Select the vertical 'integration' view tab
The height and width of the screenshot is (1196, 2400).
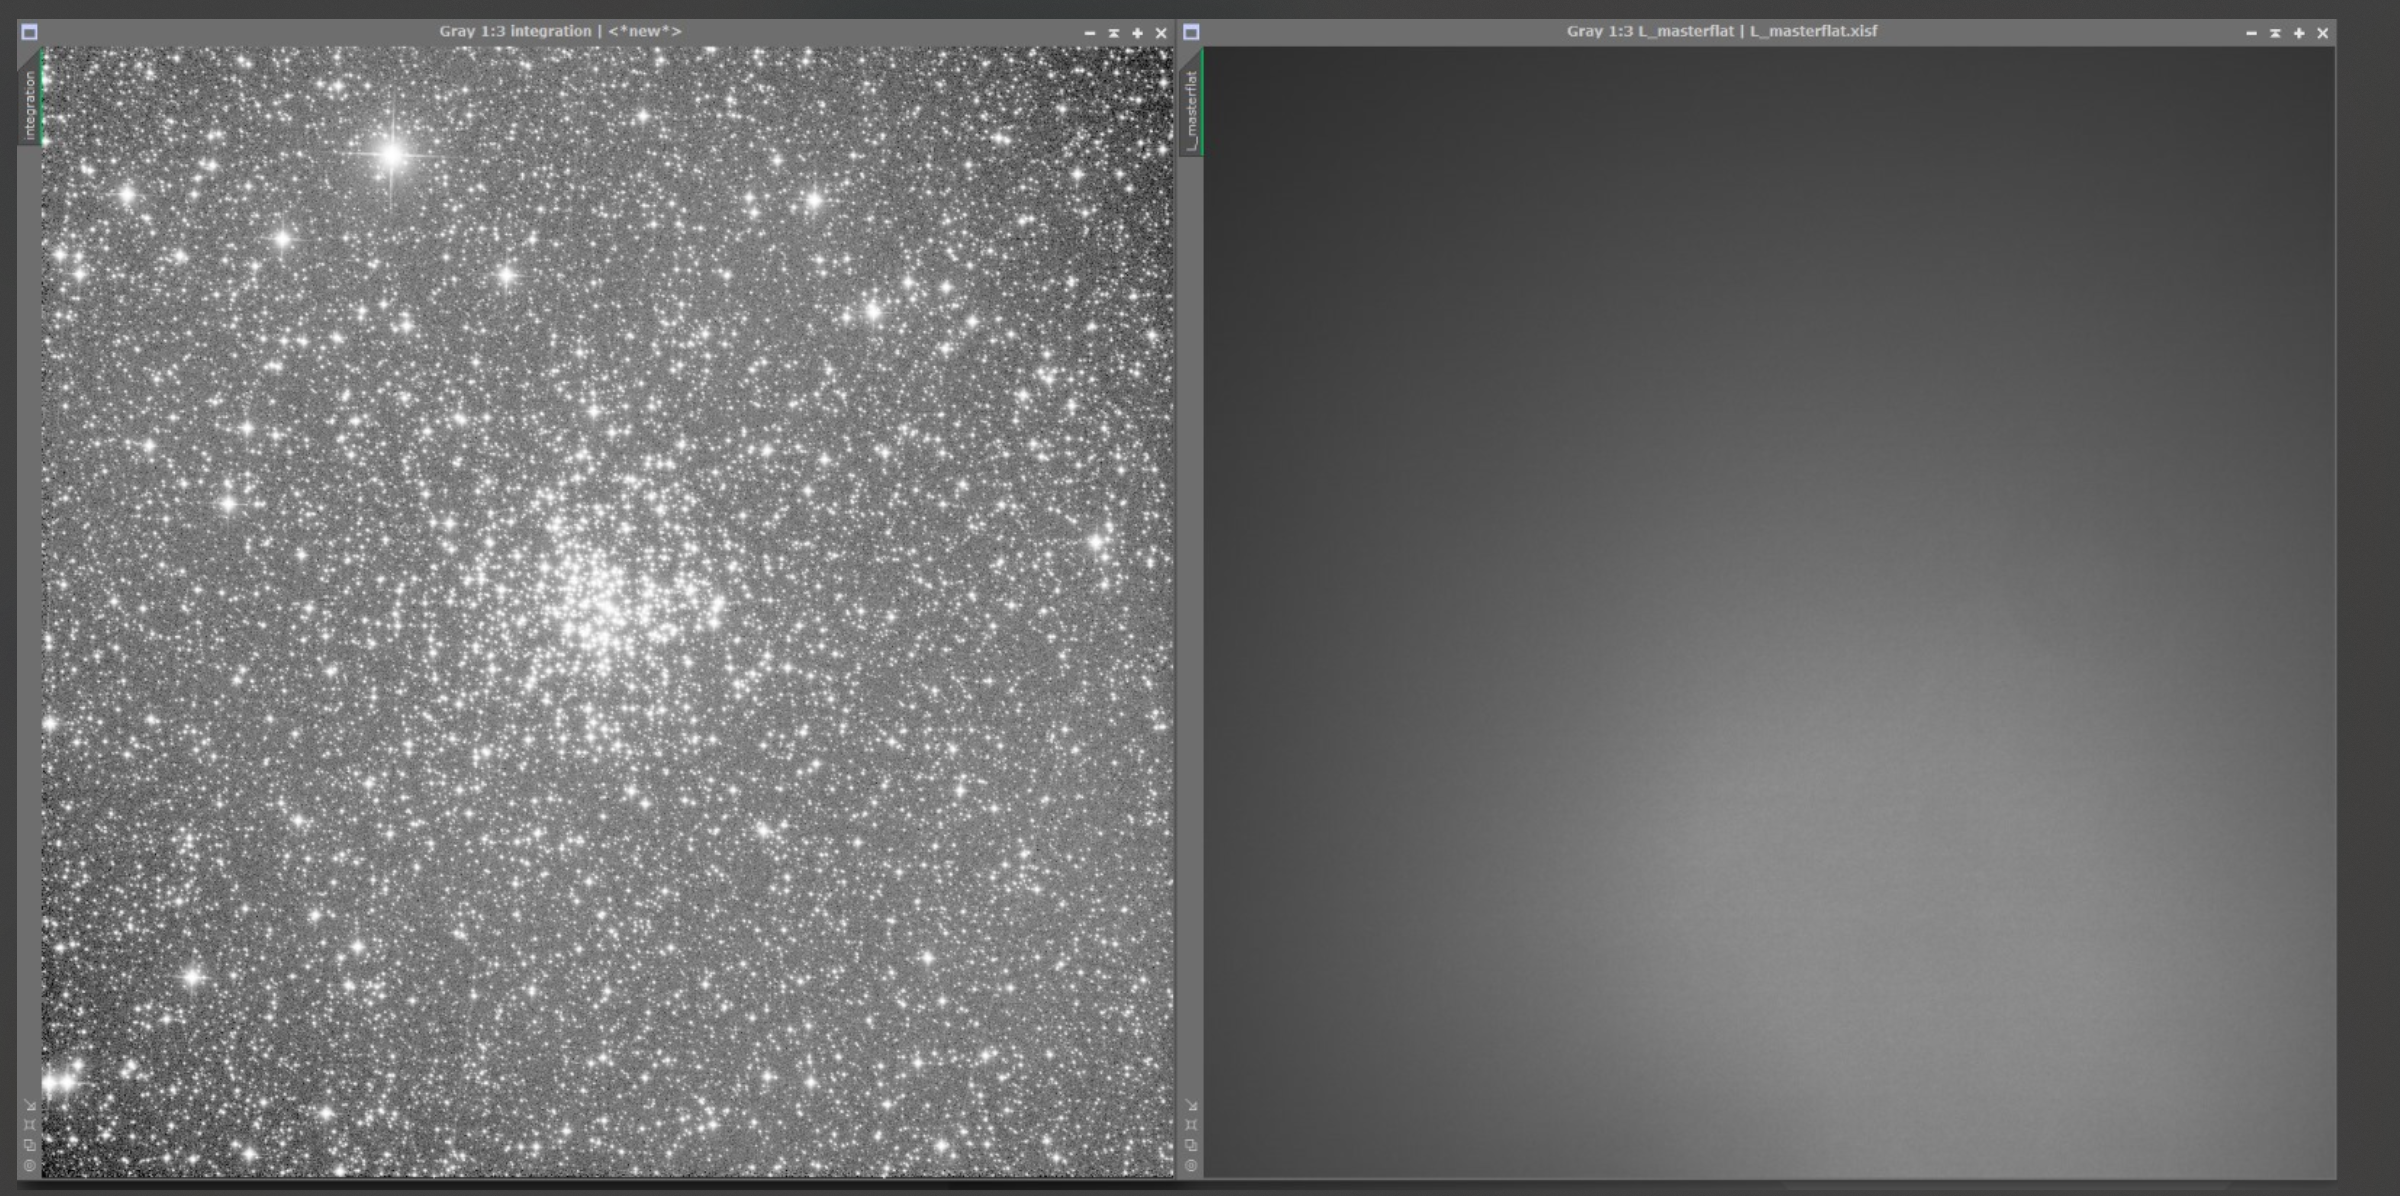click(x=30, y=104)
